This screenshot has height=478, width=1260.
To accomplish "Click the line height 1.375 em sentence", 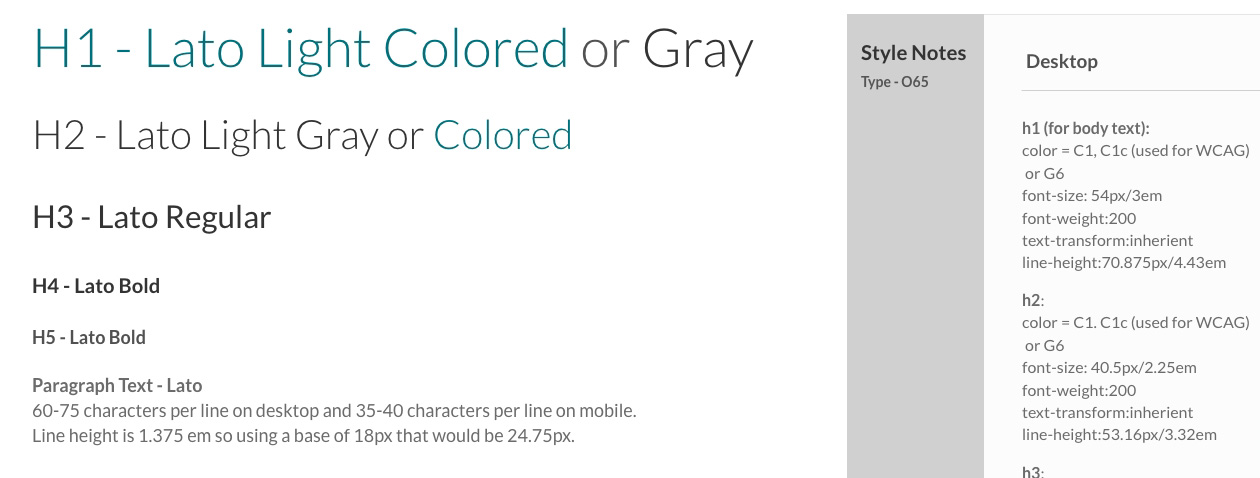I will [x=303, y=435].
